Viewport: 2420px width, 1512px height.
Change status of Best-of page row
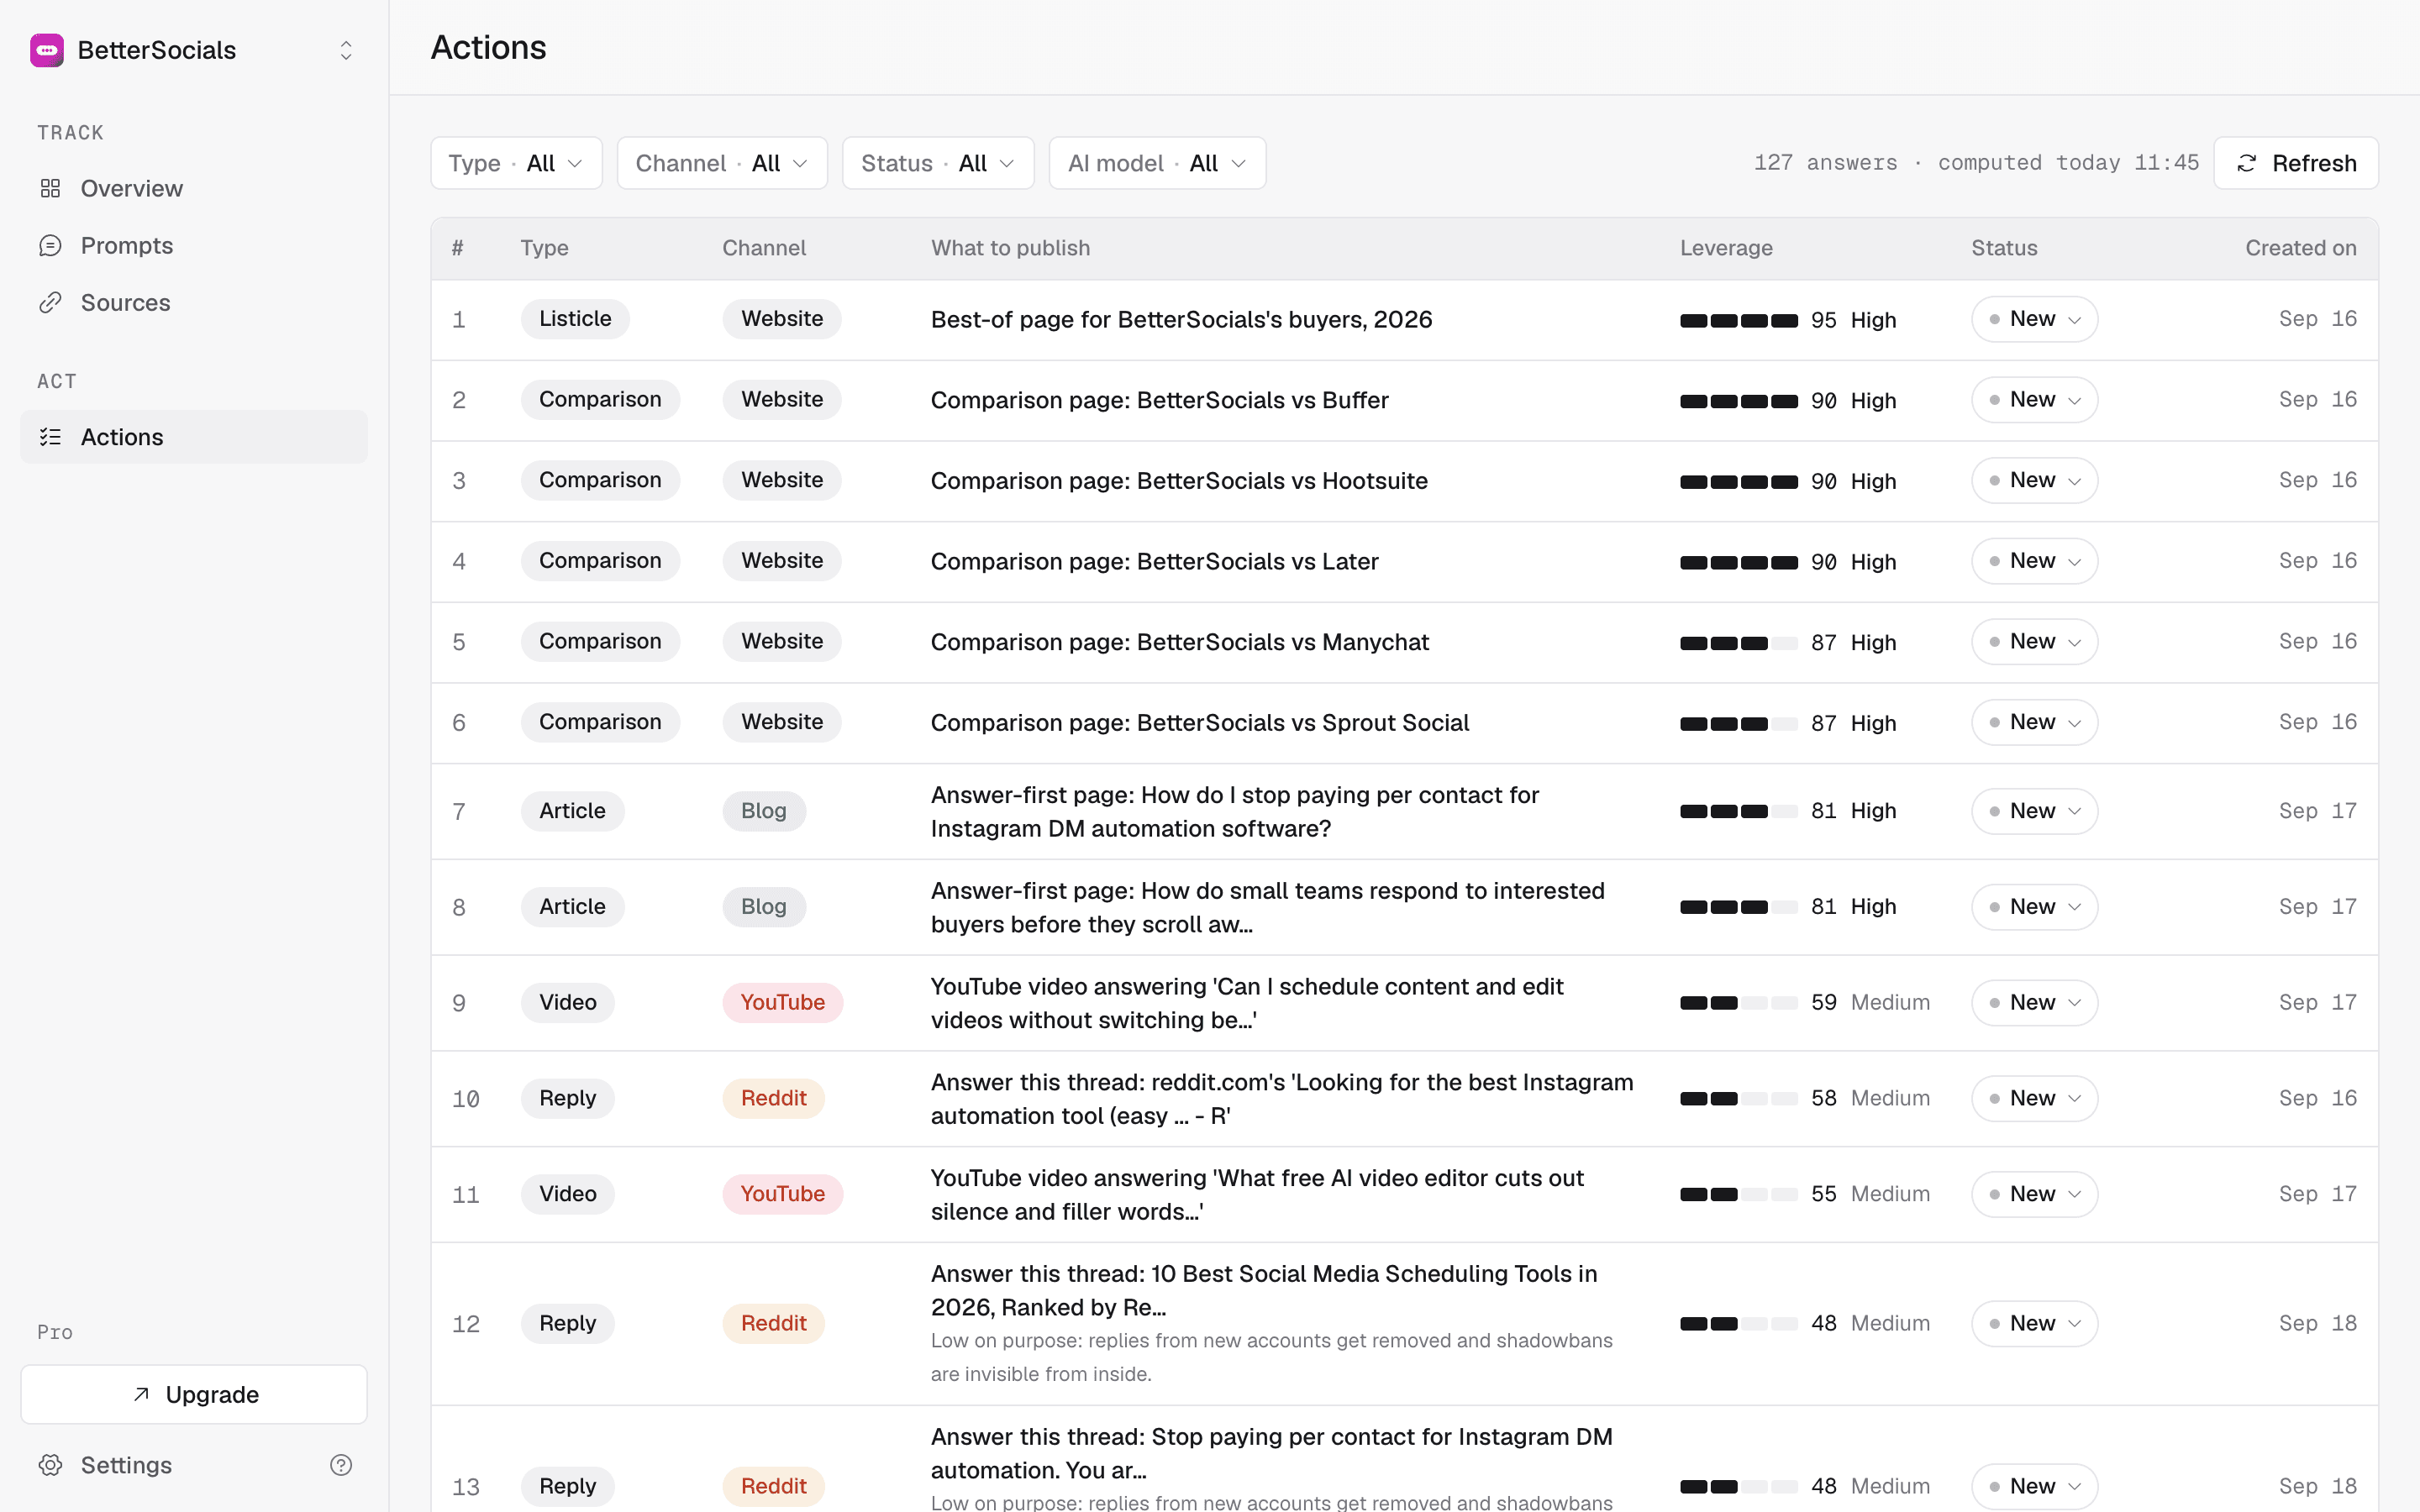pos(2034,319)
